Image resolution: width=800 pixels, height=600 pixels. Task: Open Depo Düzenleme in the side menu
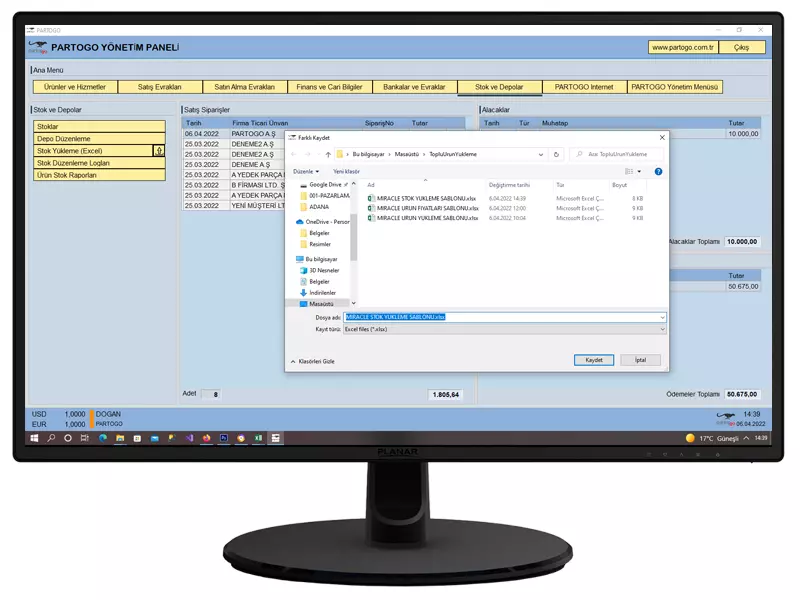[x=99, y=139]
